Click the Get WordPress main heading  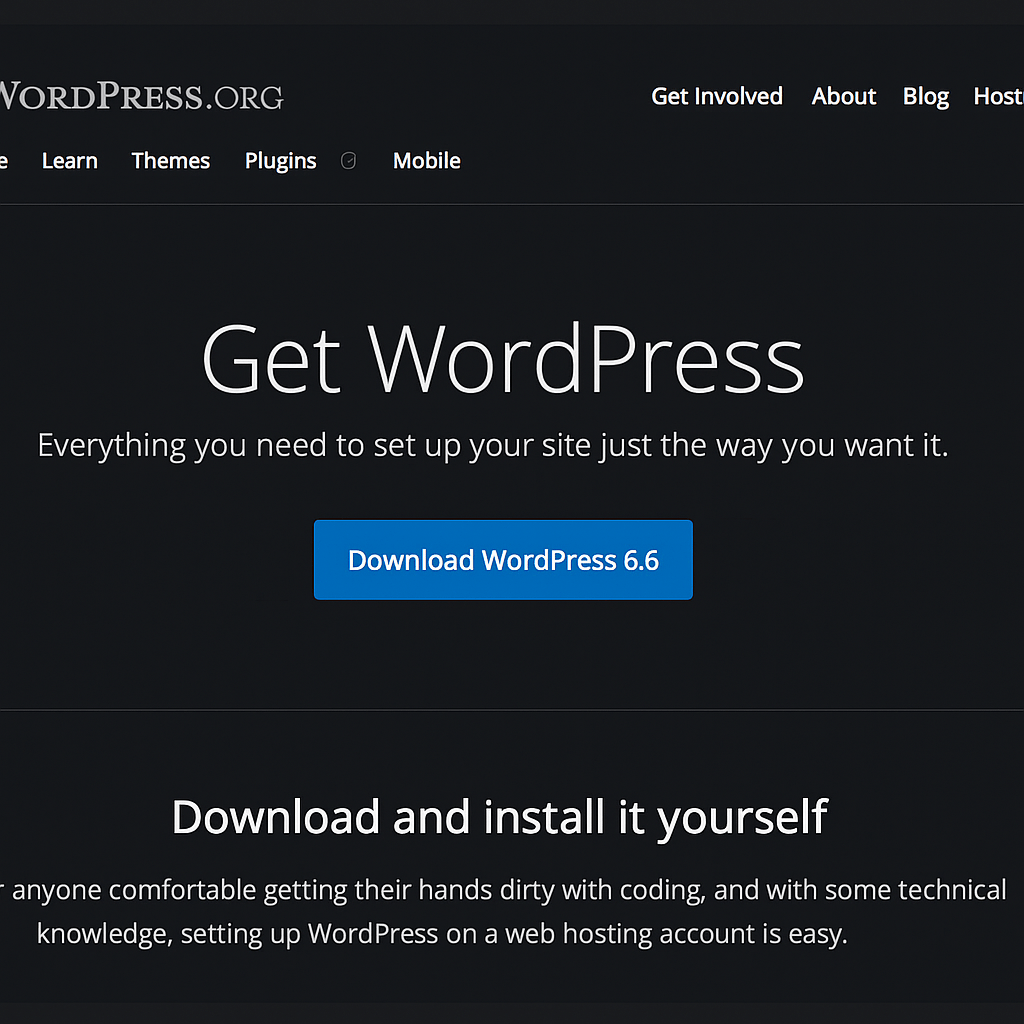point(502,359)
